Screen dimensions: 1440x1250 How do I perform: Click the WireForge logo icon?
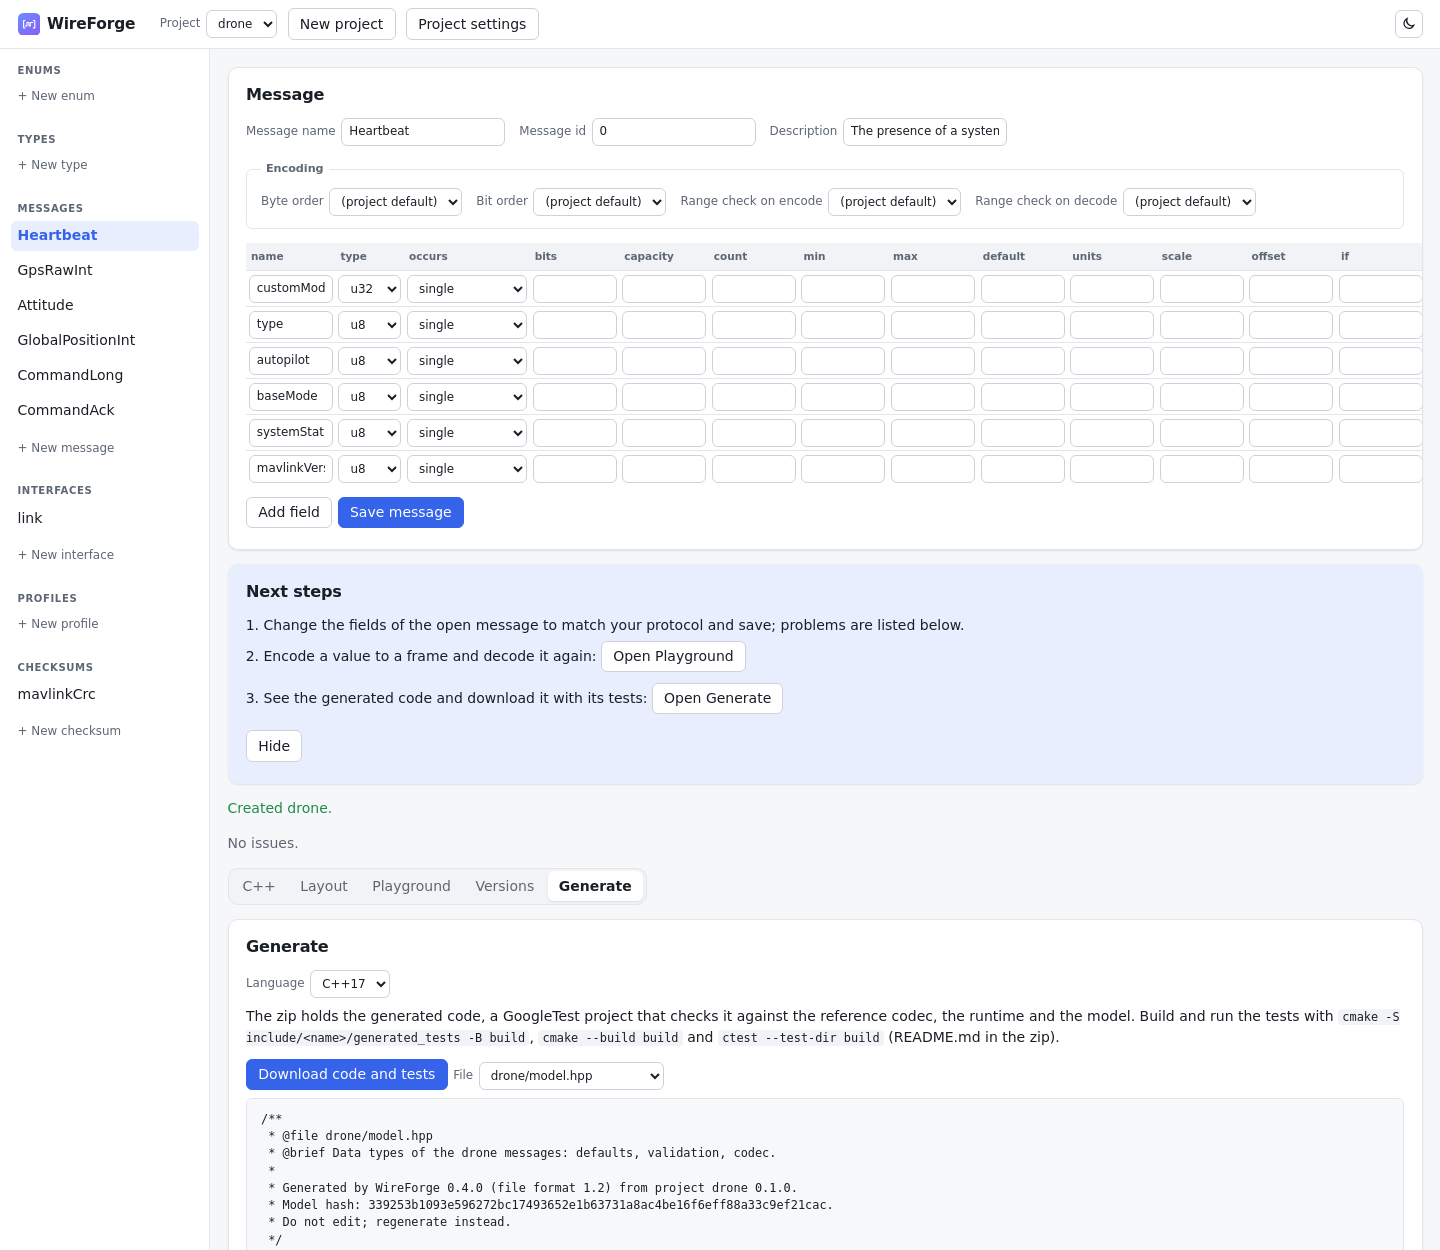coord(29,24)
